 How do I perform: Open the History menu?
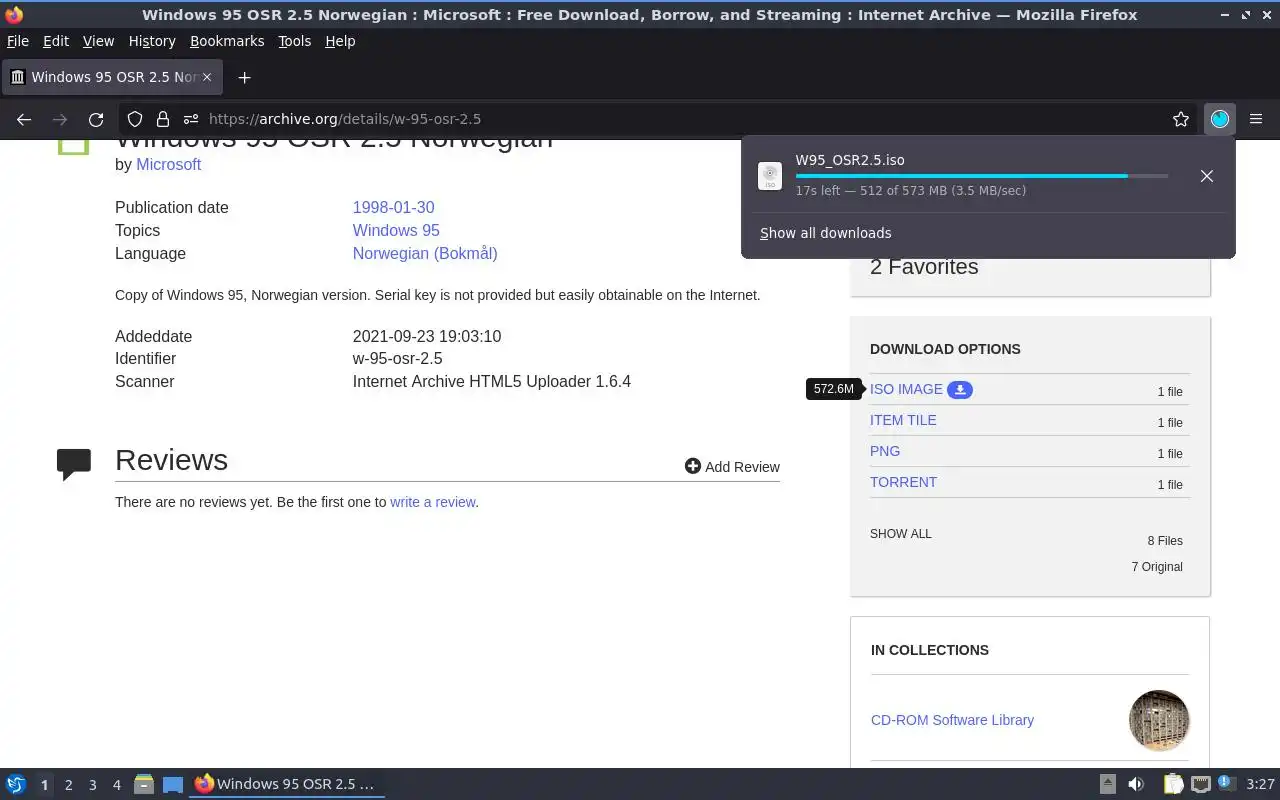point(152,41)
